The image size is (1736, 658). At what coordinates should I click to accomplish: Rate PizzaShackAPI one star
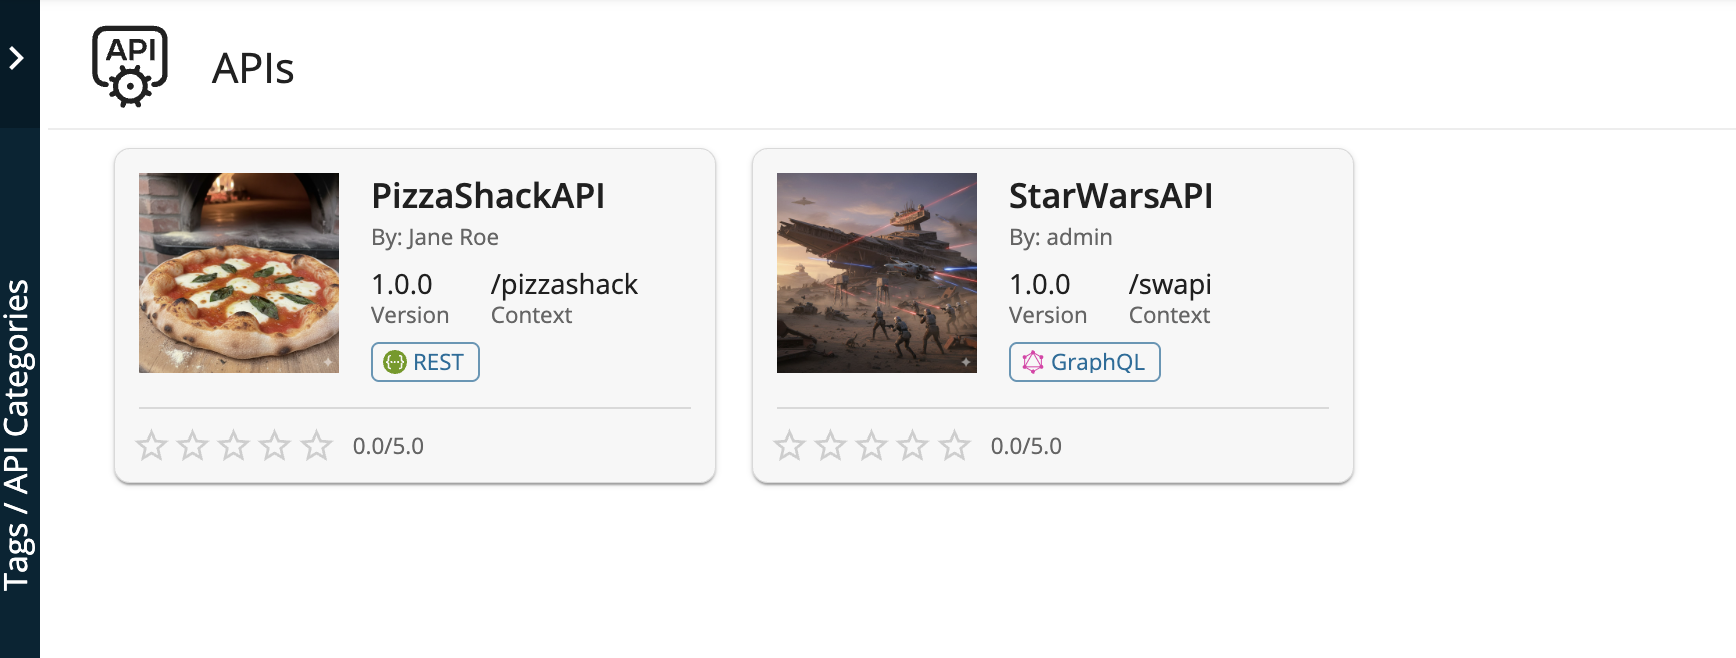click(x=152, y=446)
